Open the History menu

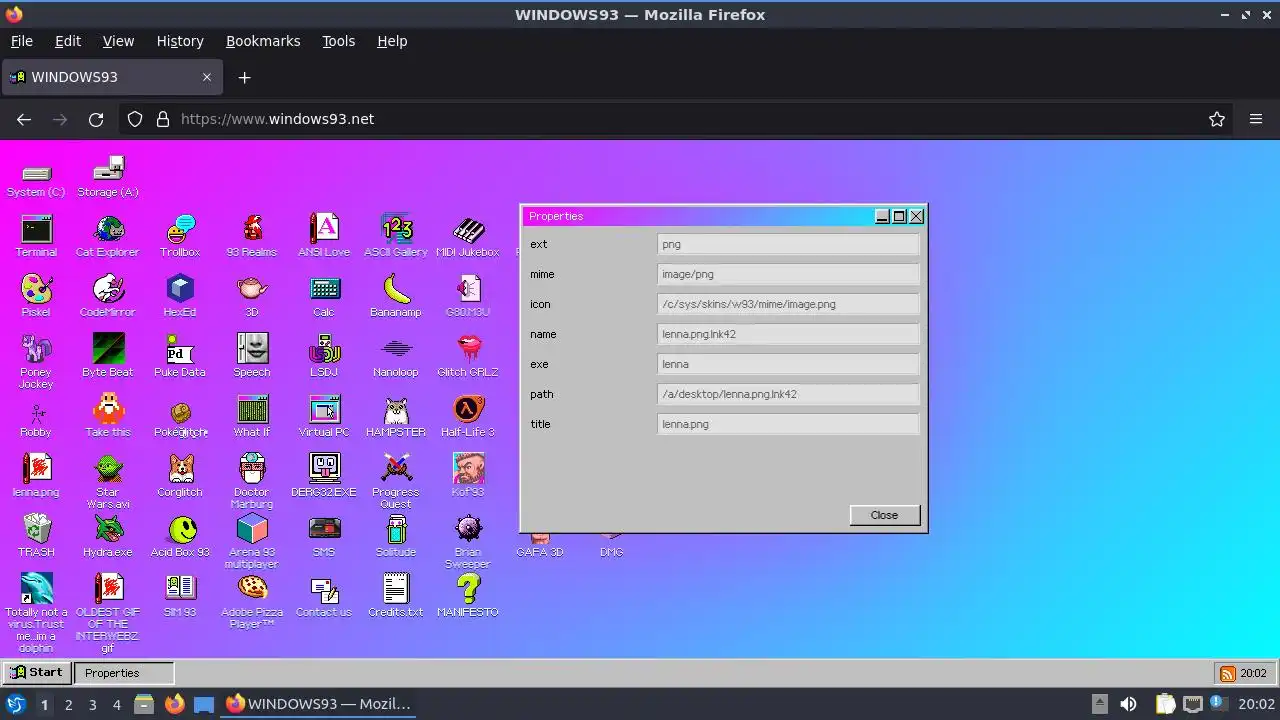[180, 41]
